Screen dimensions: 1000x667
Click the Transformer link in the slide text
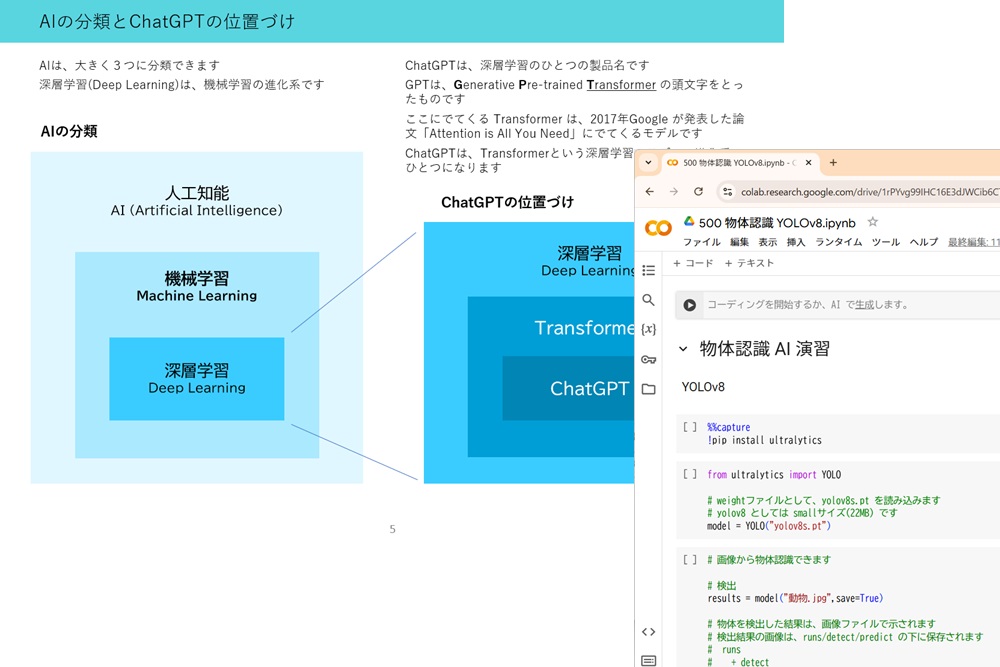click(621, 85)
